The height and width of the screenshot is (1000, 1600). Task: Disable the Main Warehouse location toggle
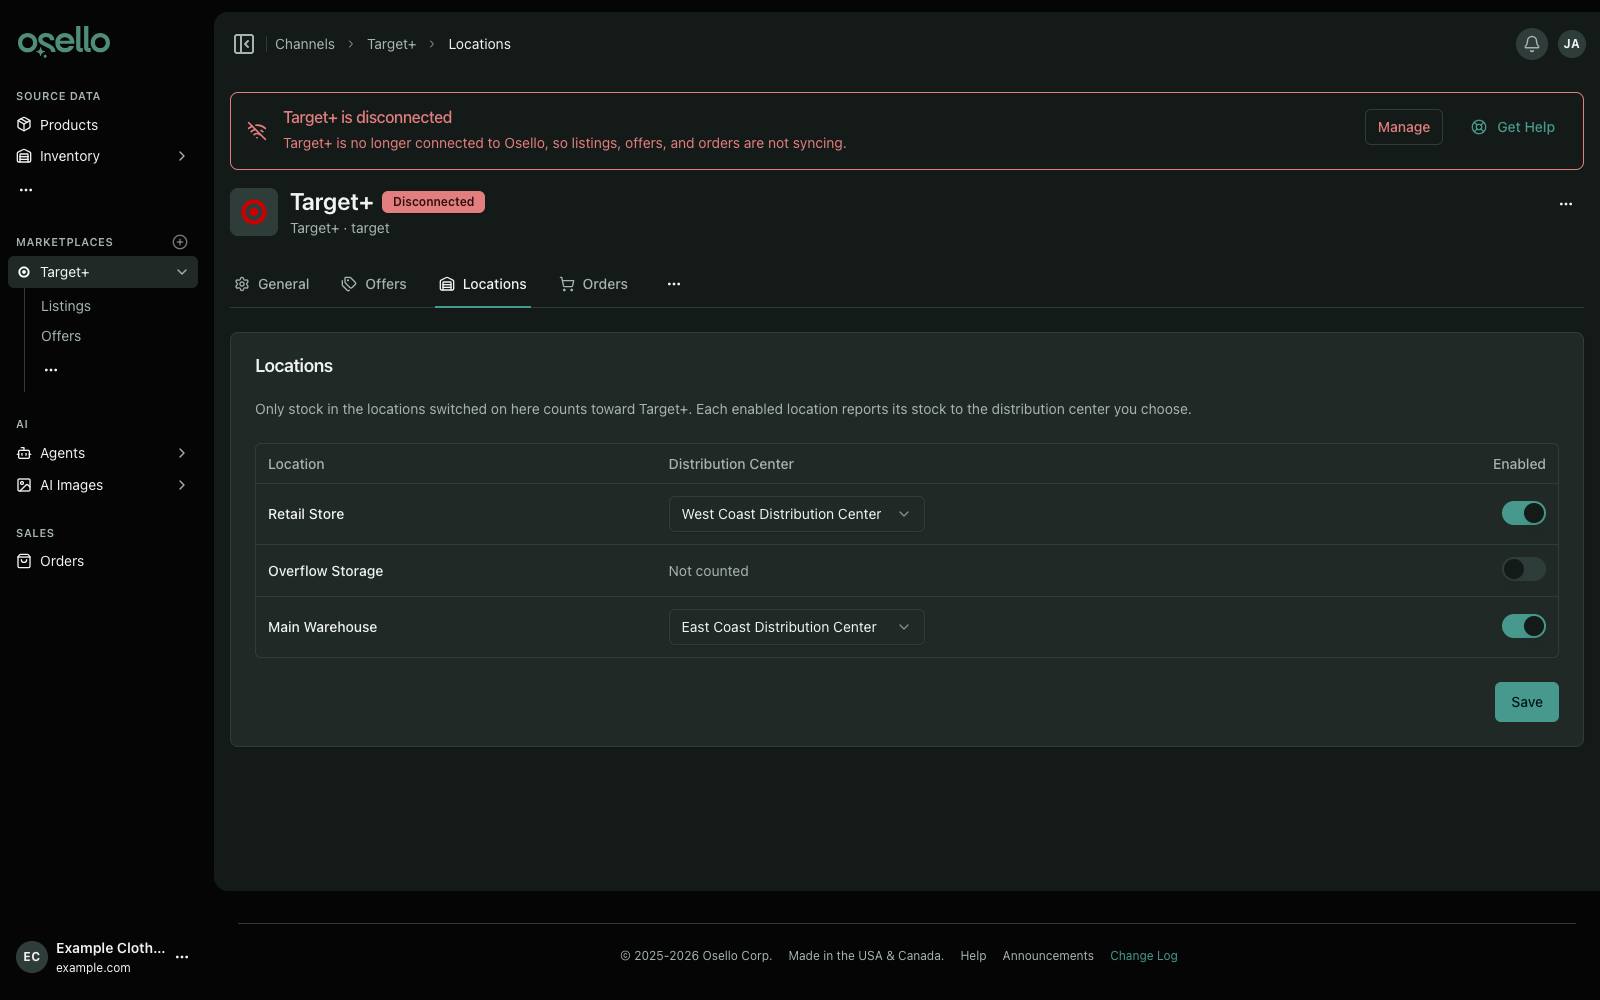coord(1524,626)
